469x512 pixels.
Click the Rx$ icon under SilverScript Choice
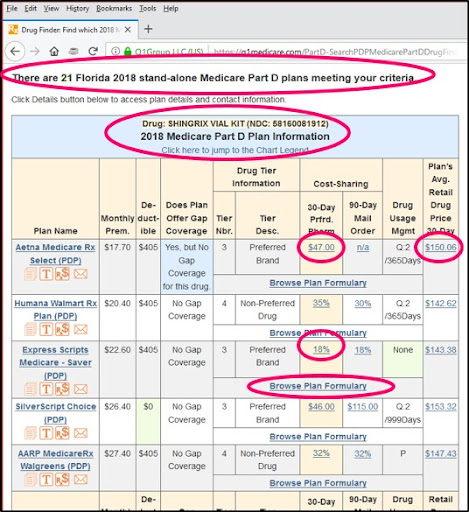click(x=62, y=433)
